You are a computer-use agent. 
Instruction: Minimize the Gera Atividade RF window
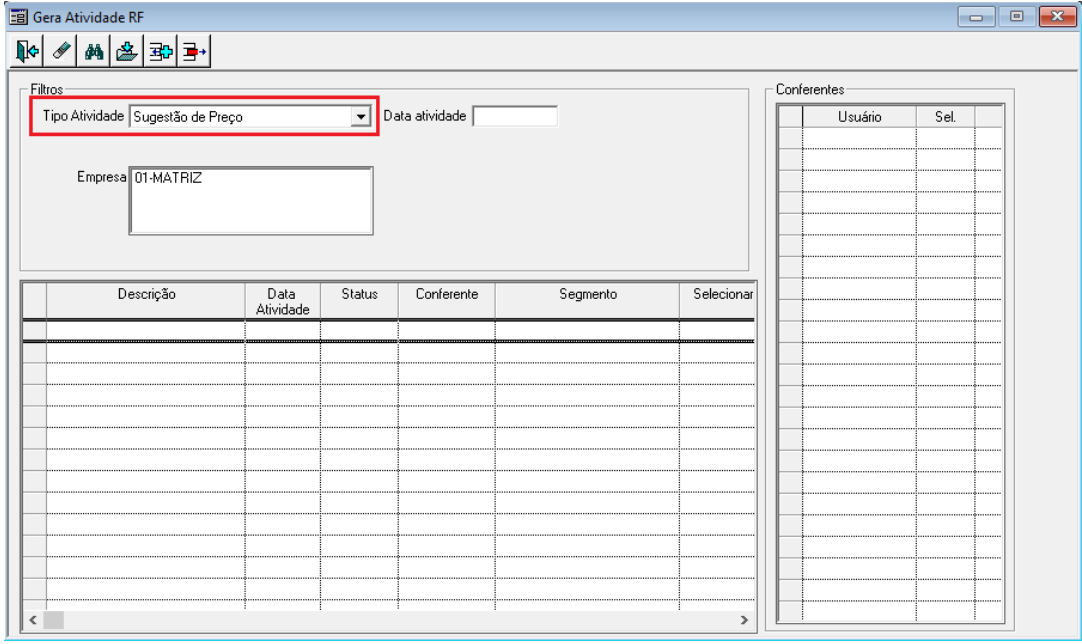(x=976, y=17)
